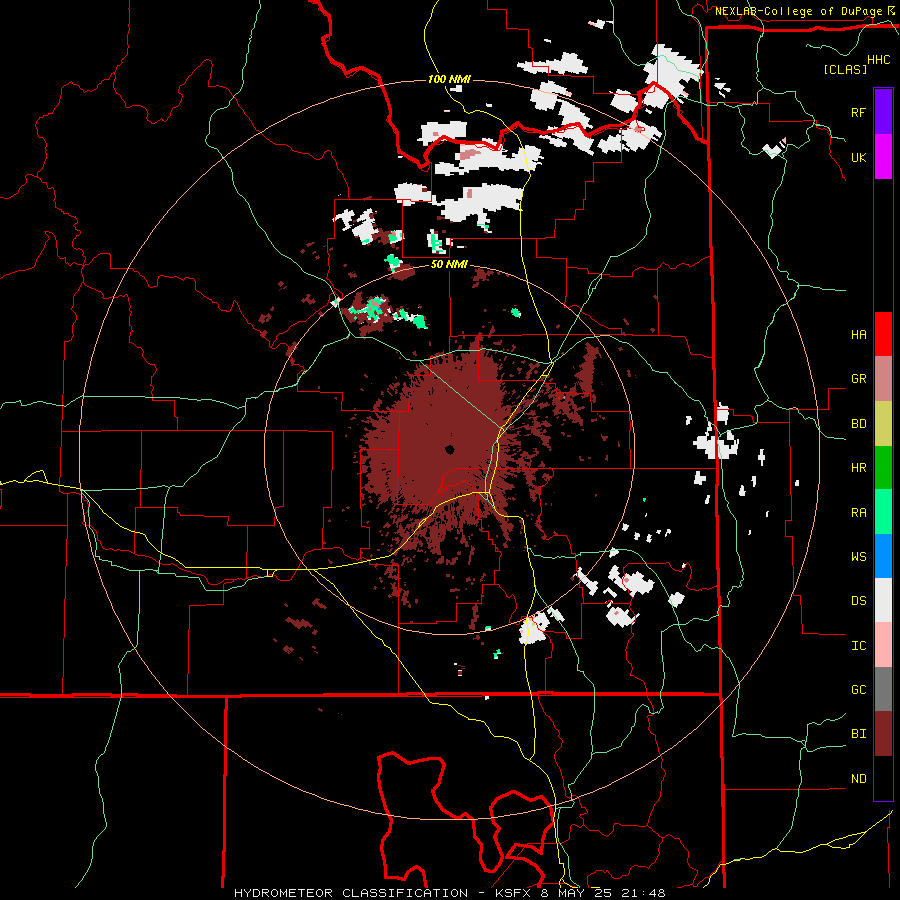This screenshot has width=900, height=900.
Task: Click the 100 NMI range ring label
Action: pos(449,79)
